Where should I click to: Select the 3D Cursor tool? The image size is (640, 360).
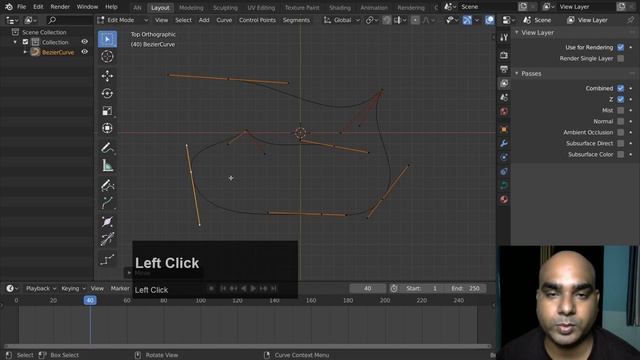tap(107, 56)
